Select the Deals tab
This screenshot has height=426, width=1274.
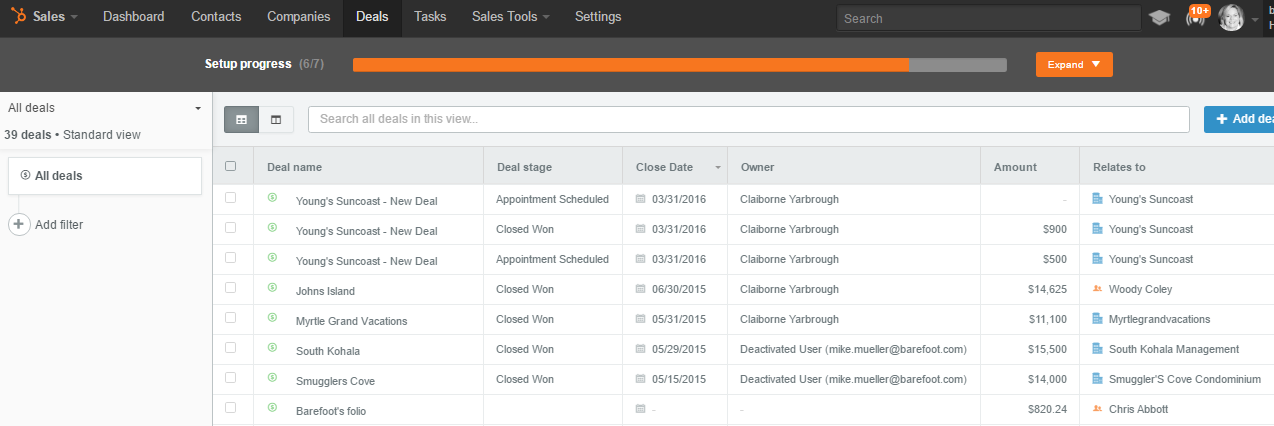coord(372,17)
